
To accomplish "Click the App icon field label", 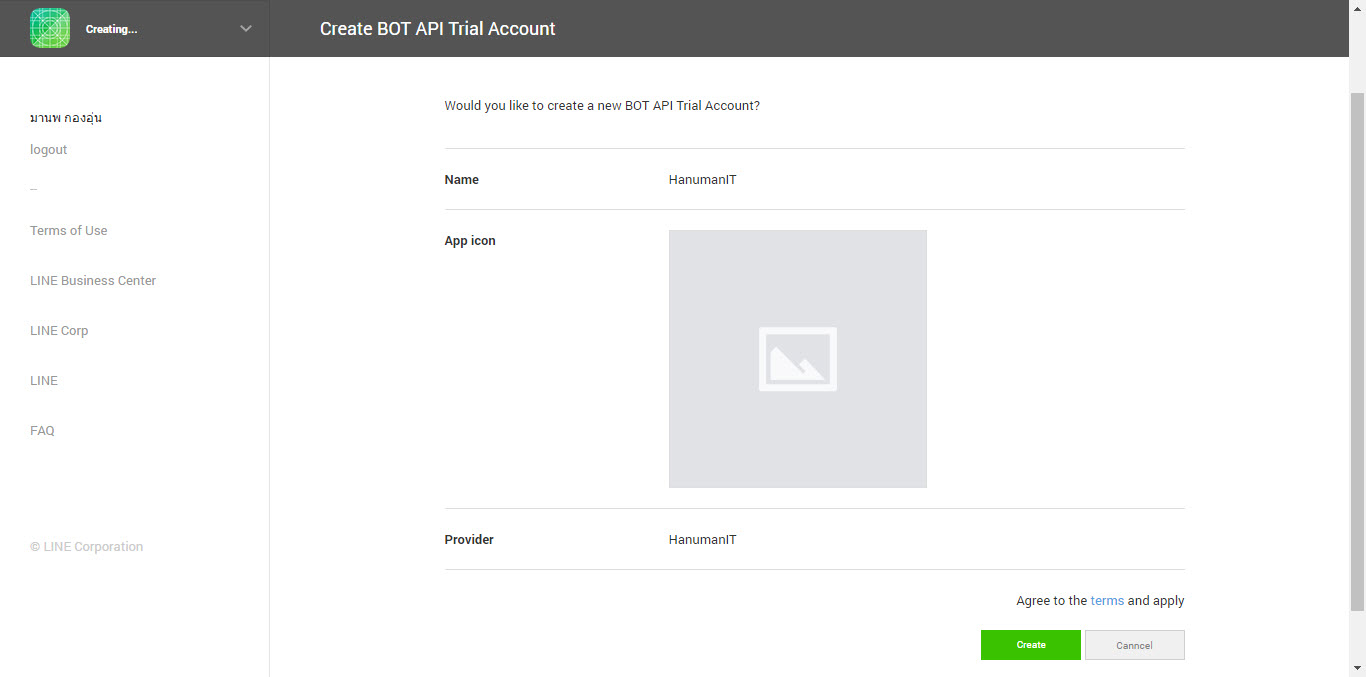I will (x=470, y=241).
